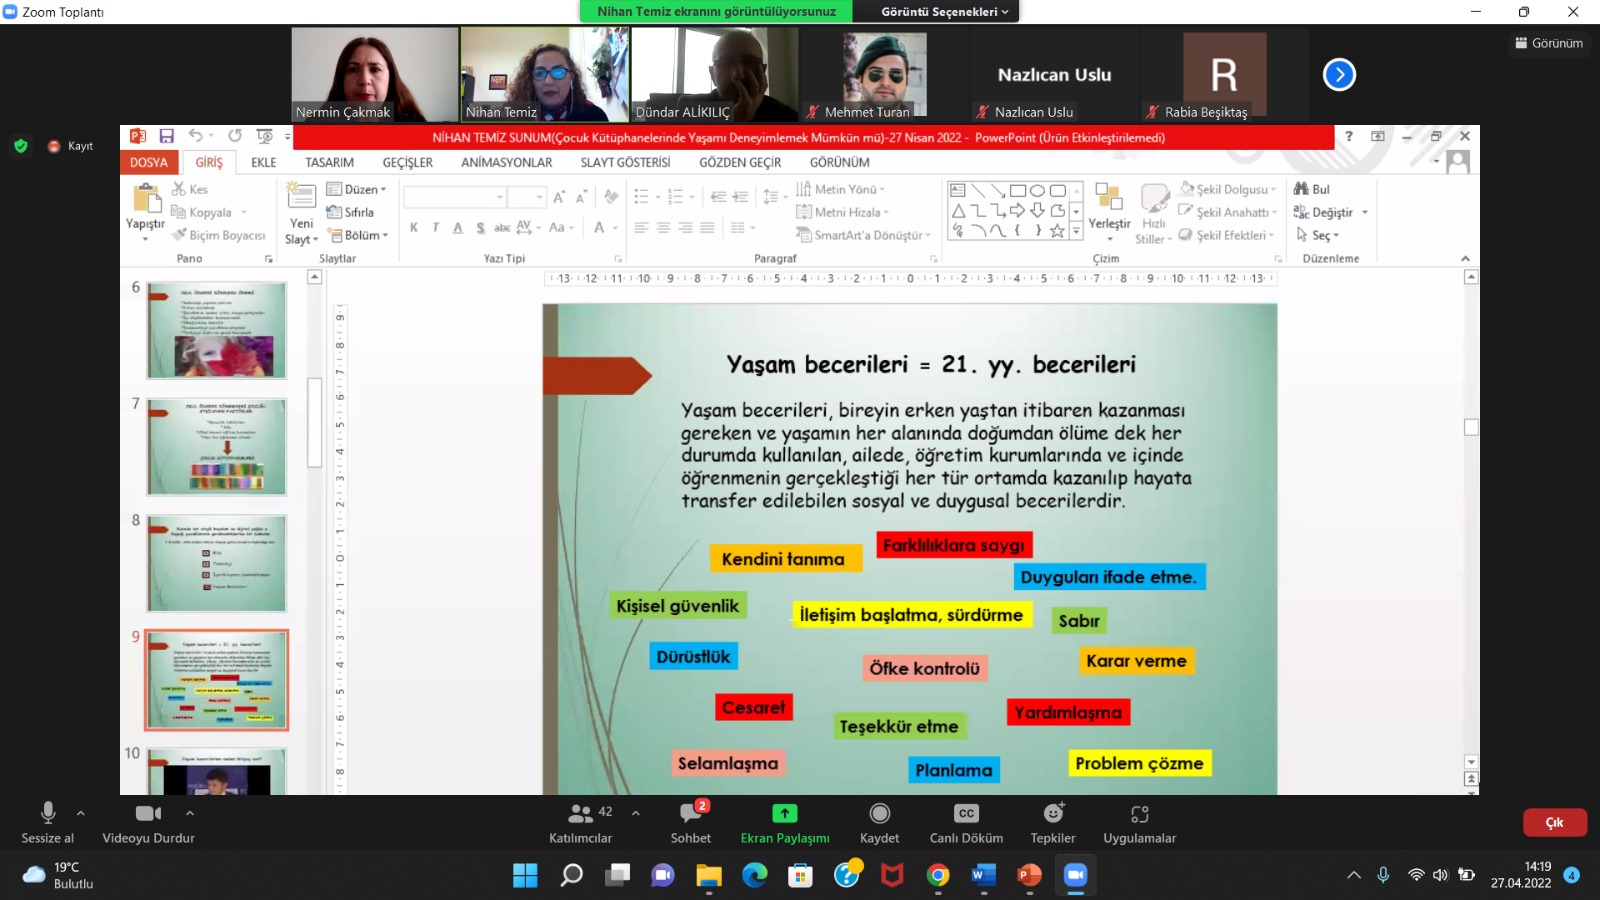Turn off camera with Videoyu Durdur

point(148,822)
